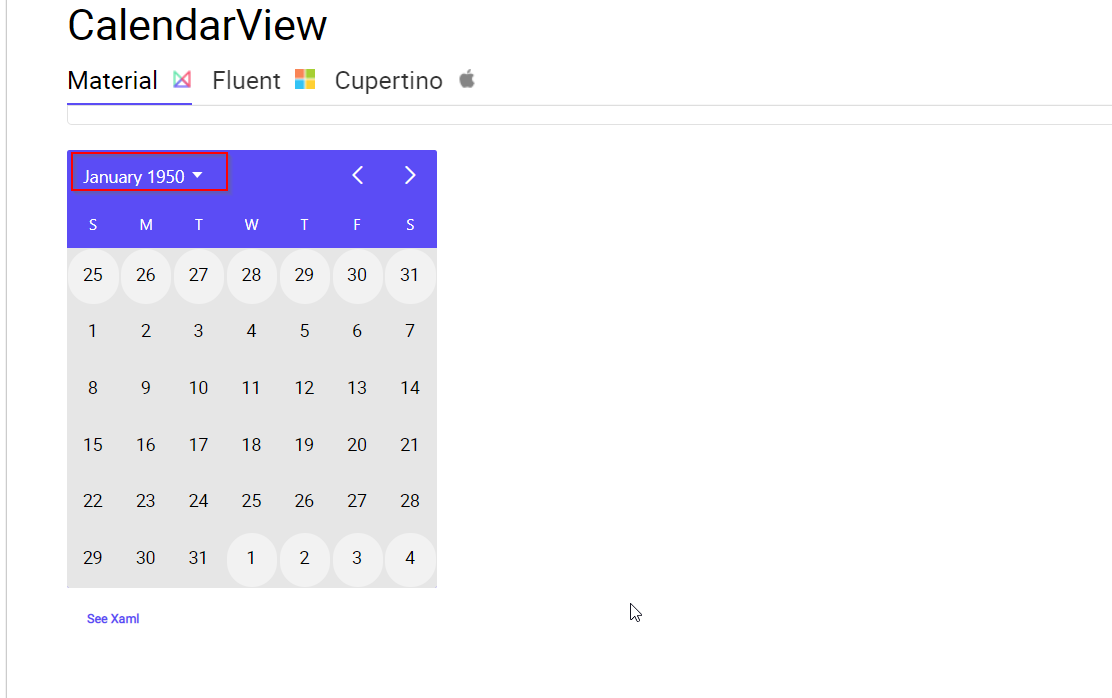This screenshot has width=1112, height=698.
Task: Click the Sunday column header S
Action: [93, 224]
